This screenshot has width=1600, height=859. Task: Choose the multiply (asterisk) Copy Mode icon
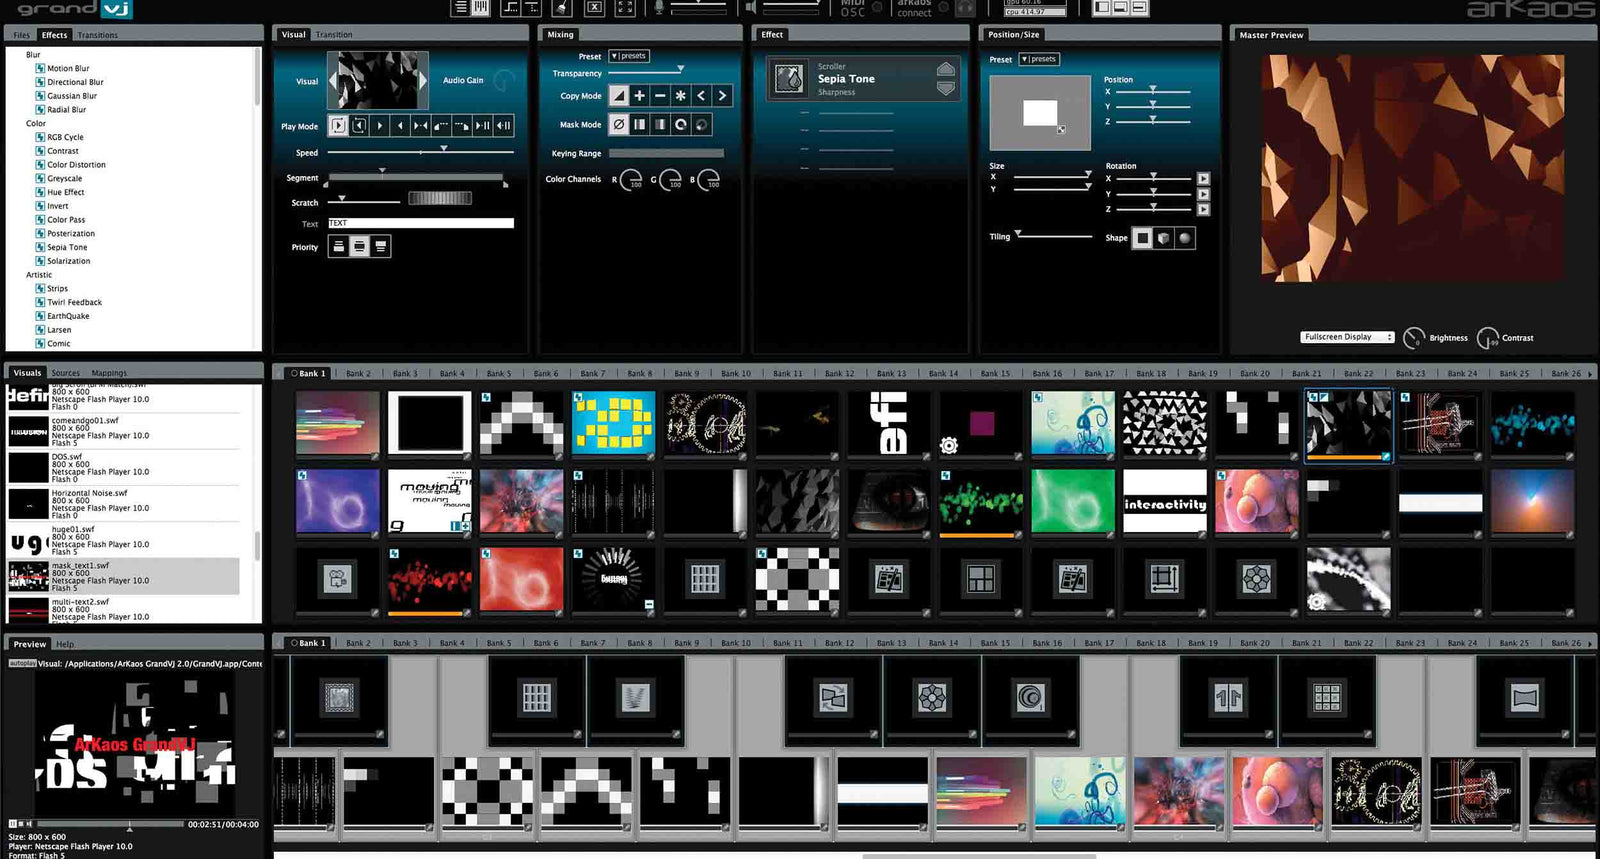[681, 96]
